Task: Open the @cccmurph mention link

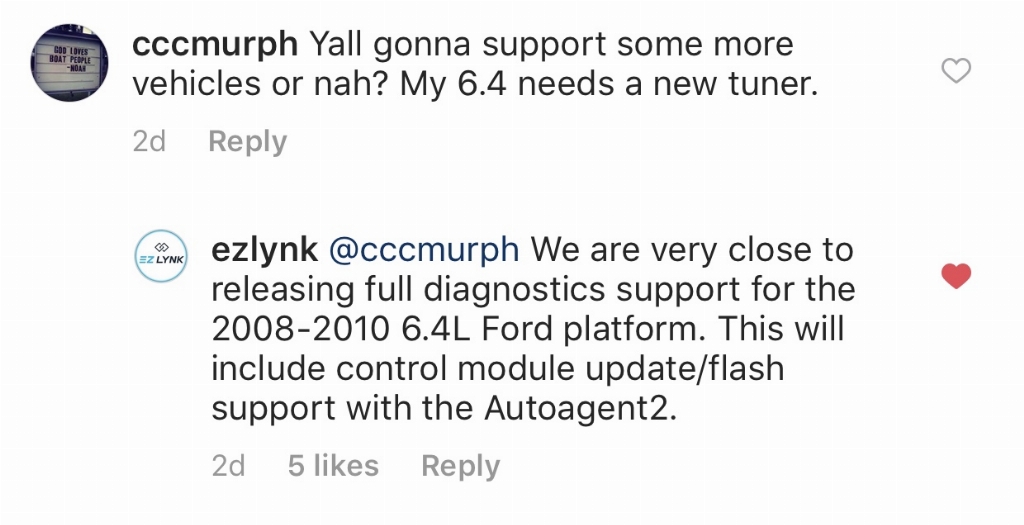Action: coord(424,251)
